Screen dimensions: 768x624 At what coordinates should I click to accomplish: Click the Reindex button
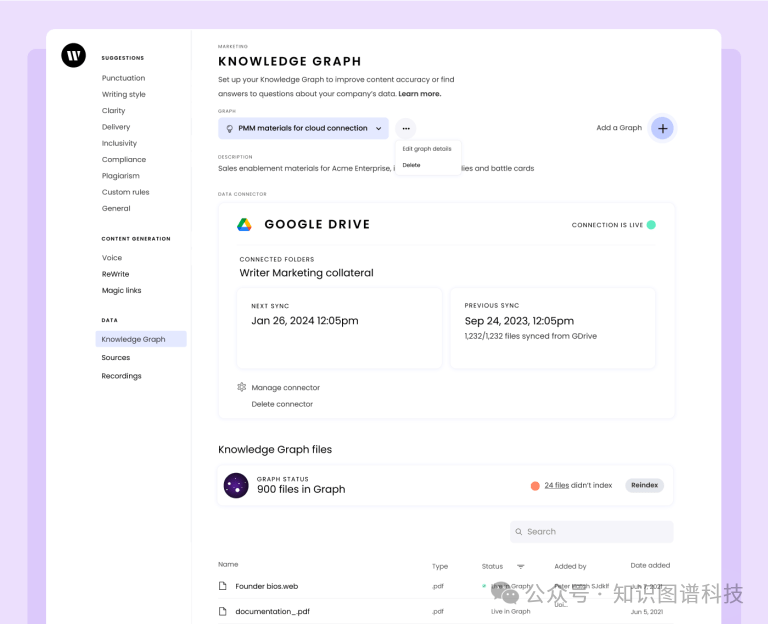click(645, 485)
